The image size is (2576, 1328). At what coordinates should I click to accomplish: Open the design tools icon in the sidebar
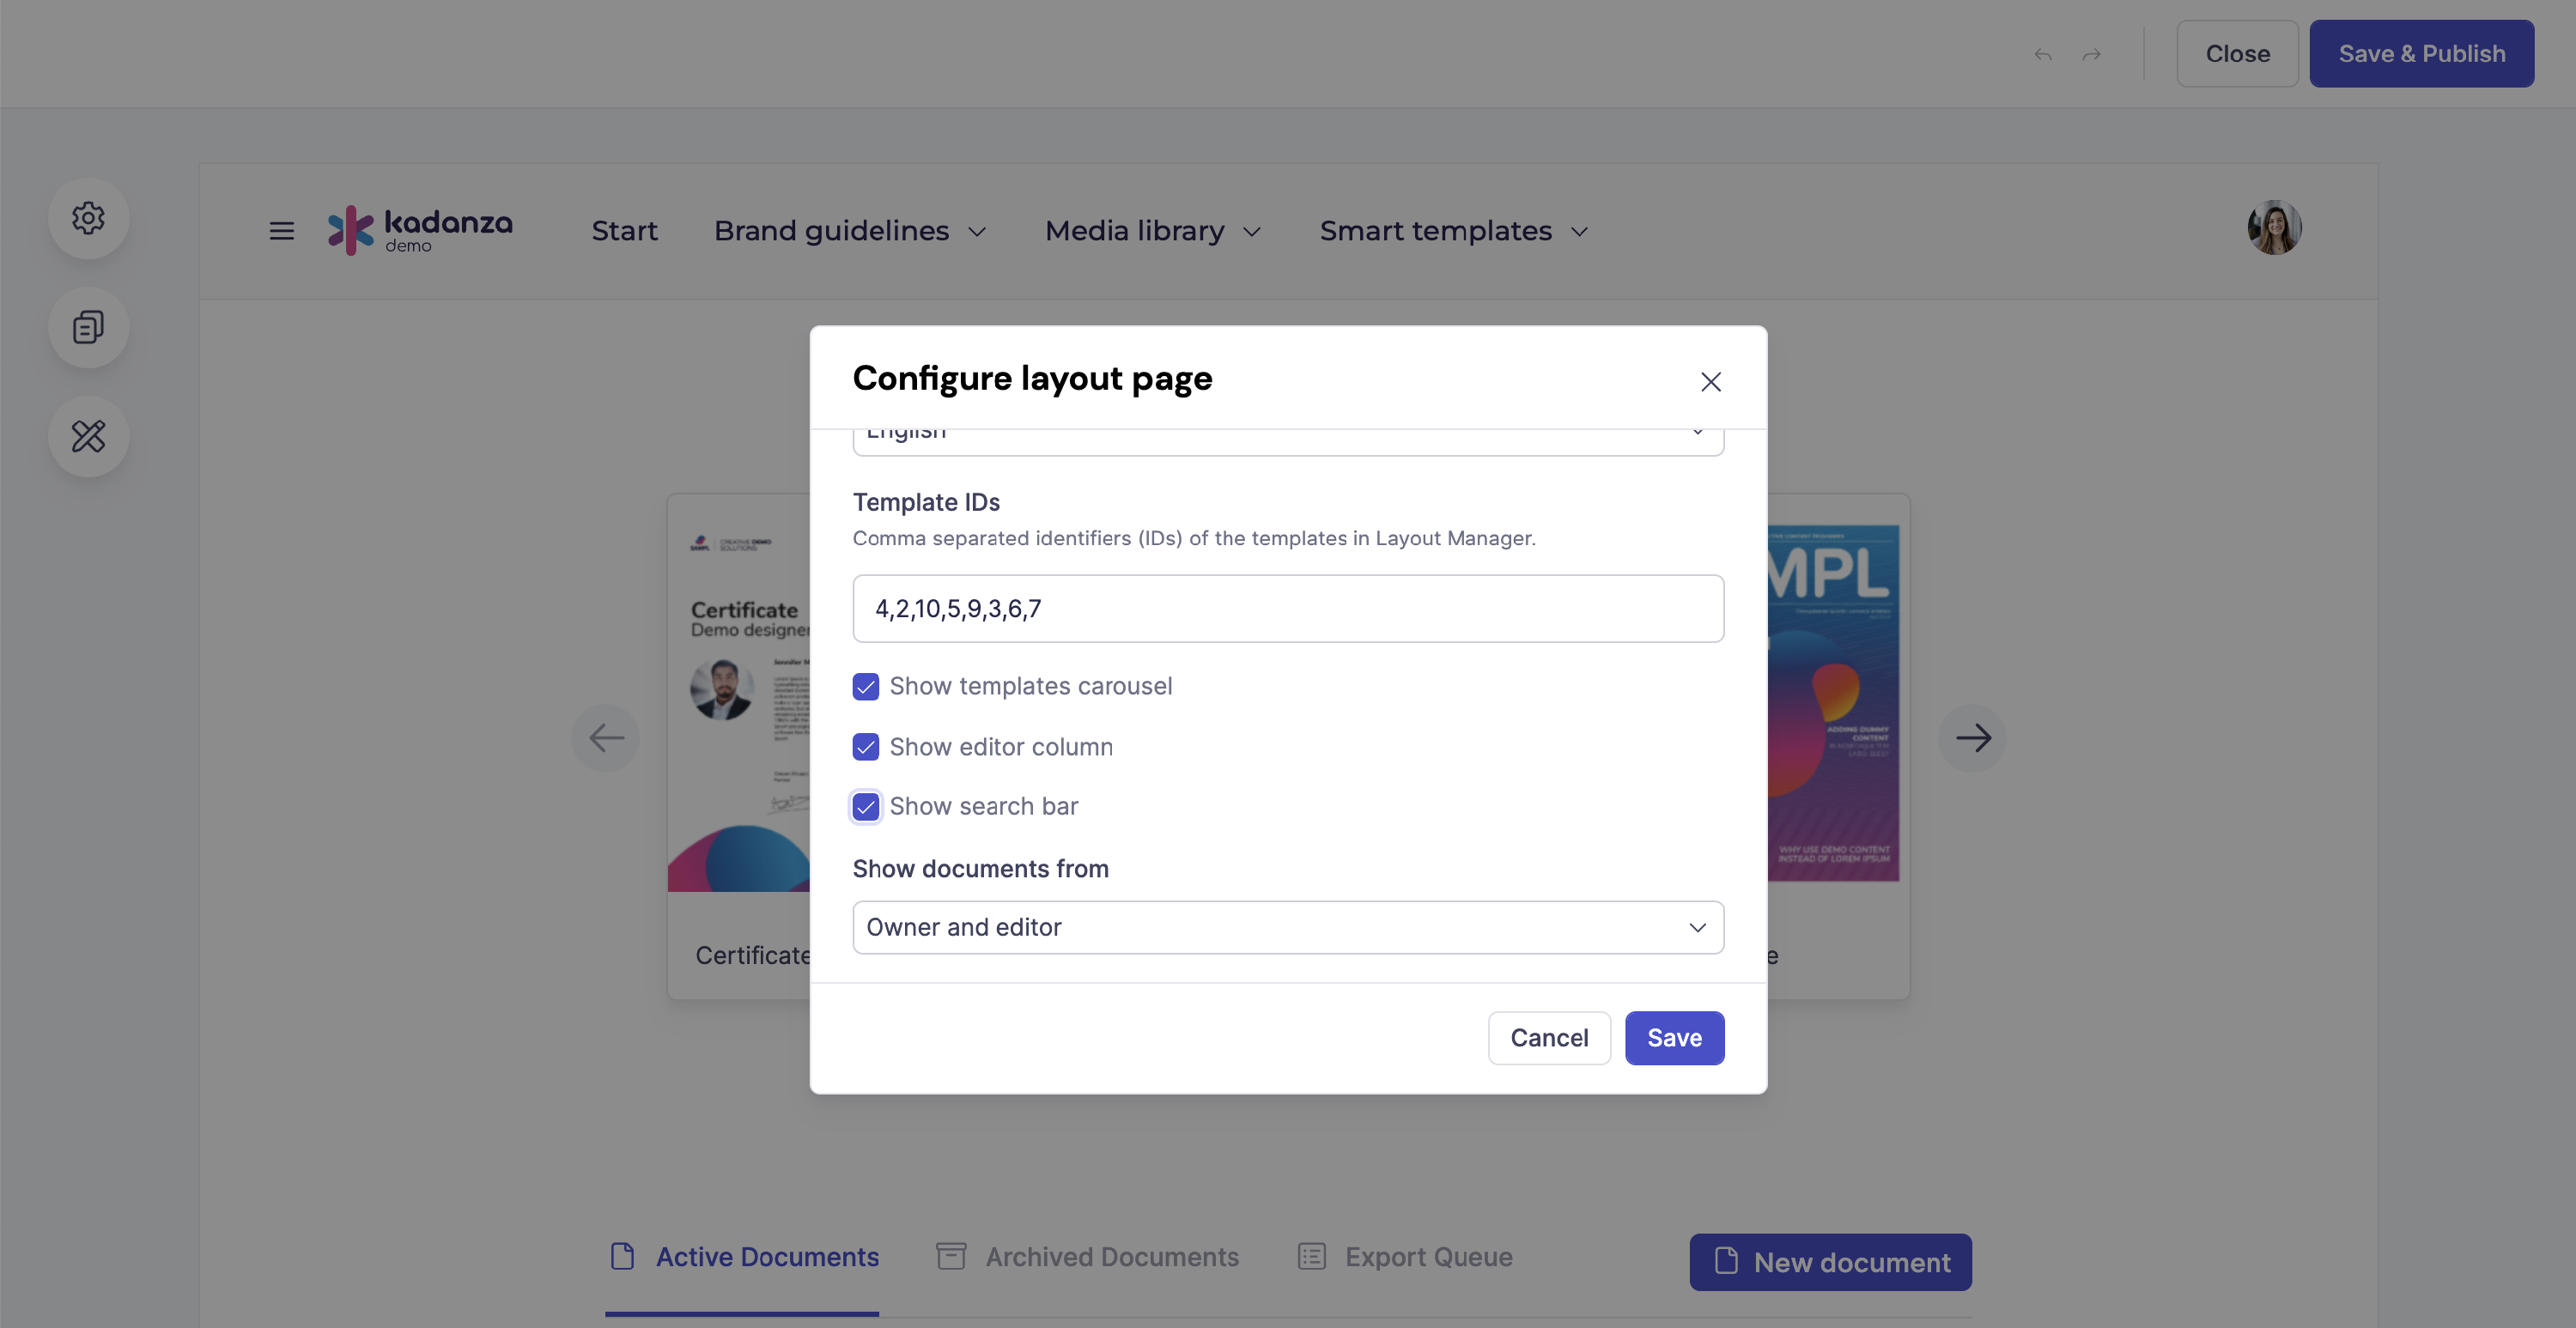tap(89, 436)
